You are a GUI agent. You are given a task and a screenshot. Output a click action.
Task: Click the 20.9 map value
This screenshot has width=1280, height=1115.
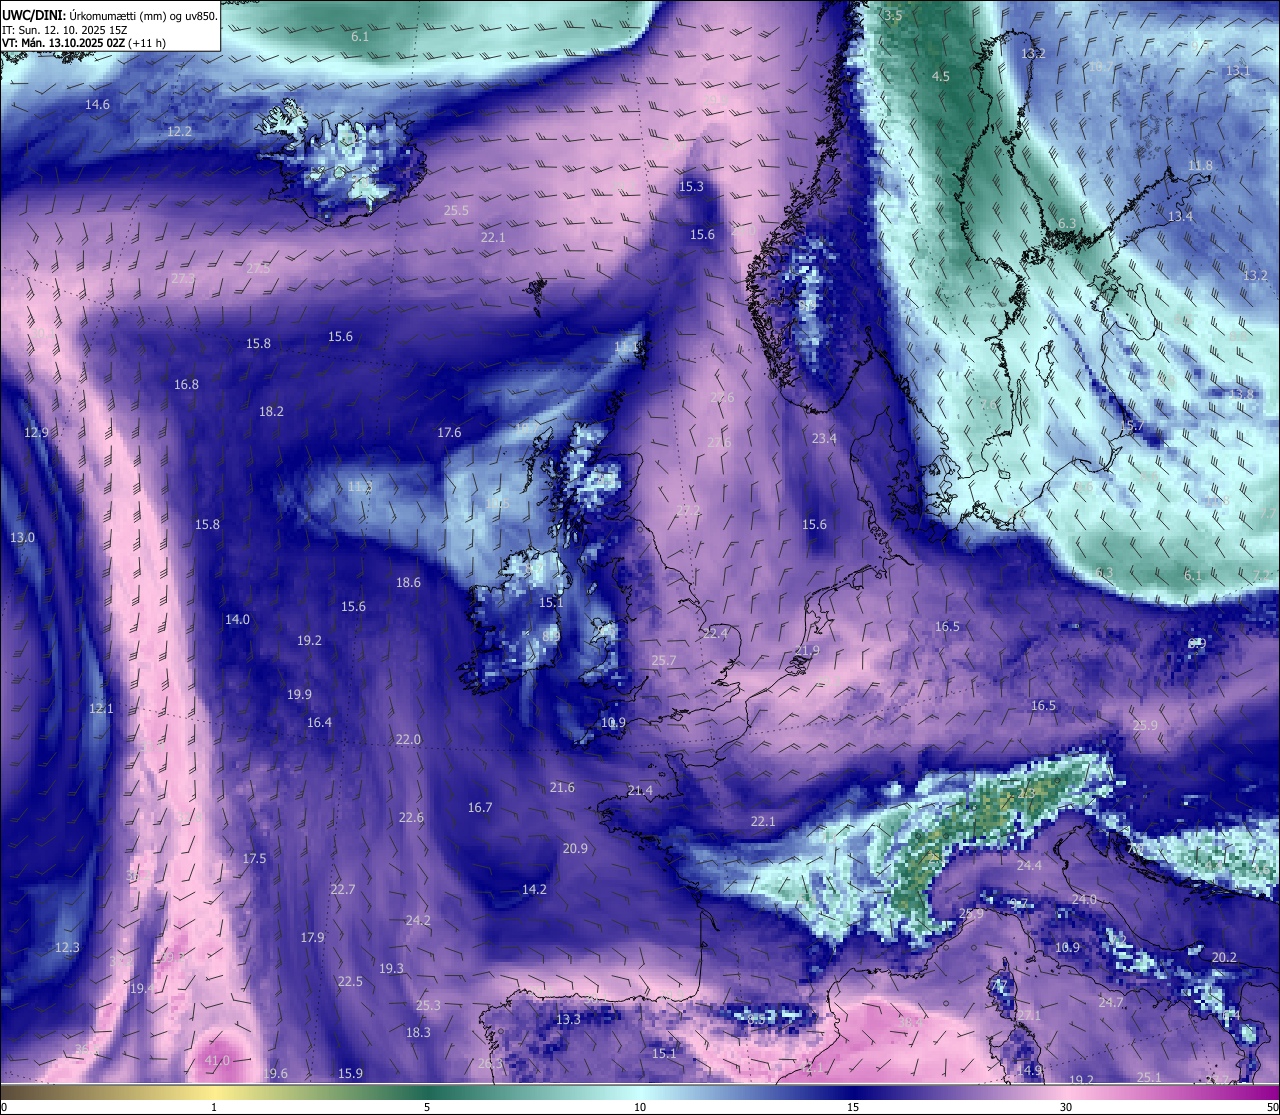pos(575,848)
